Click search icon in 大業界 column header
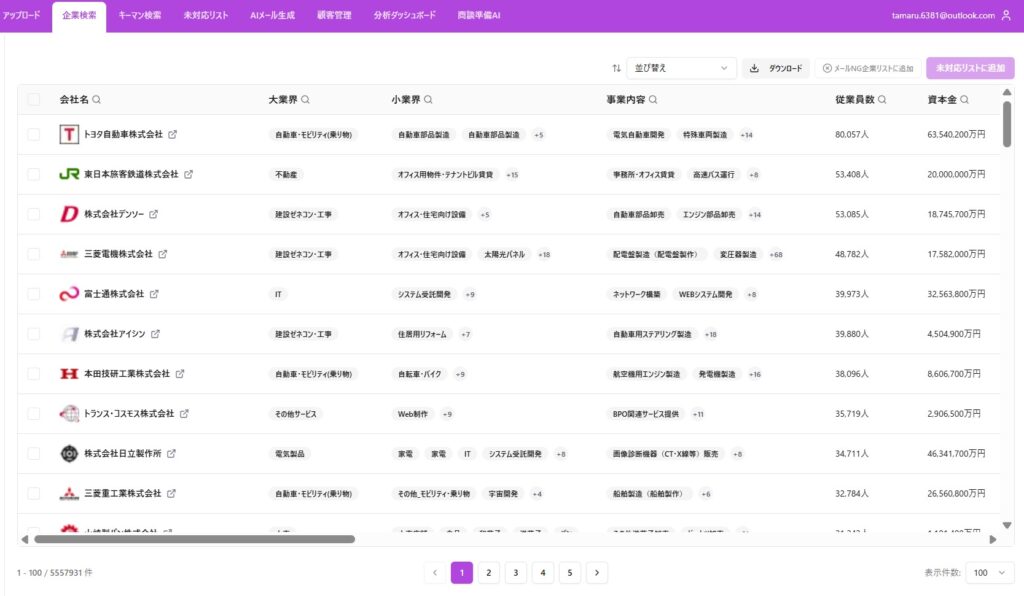1024x596 pixels. click(305, 99)
